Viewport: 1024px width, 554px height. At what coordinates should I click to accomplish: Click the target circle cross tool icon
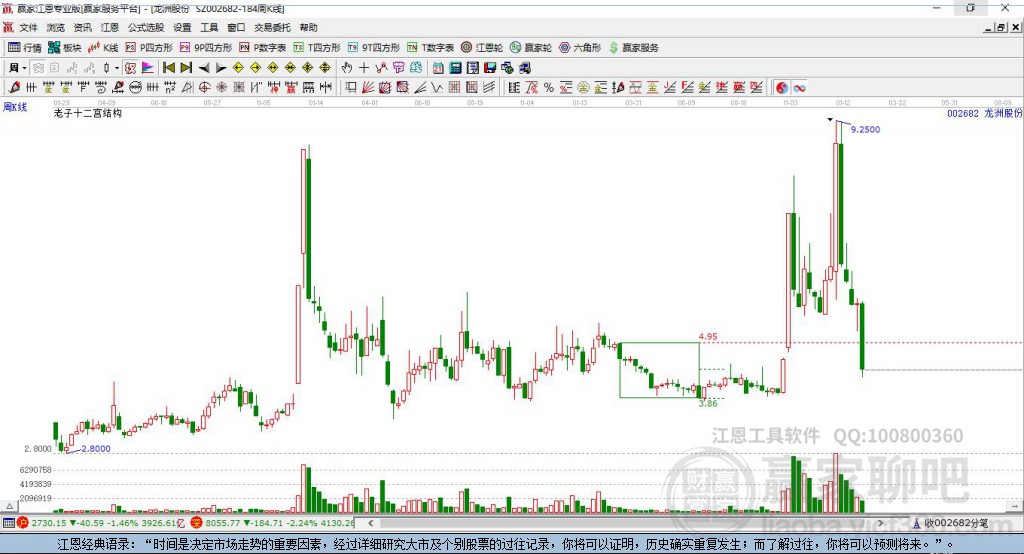tap(205, 88)
